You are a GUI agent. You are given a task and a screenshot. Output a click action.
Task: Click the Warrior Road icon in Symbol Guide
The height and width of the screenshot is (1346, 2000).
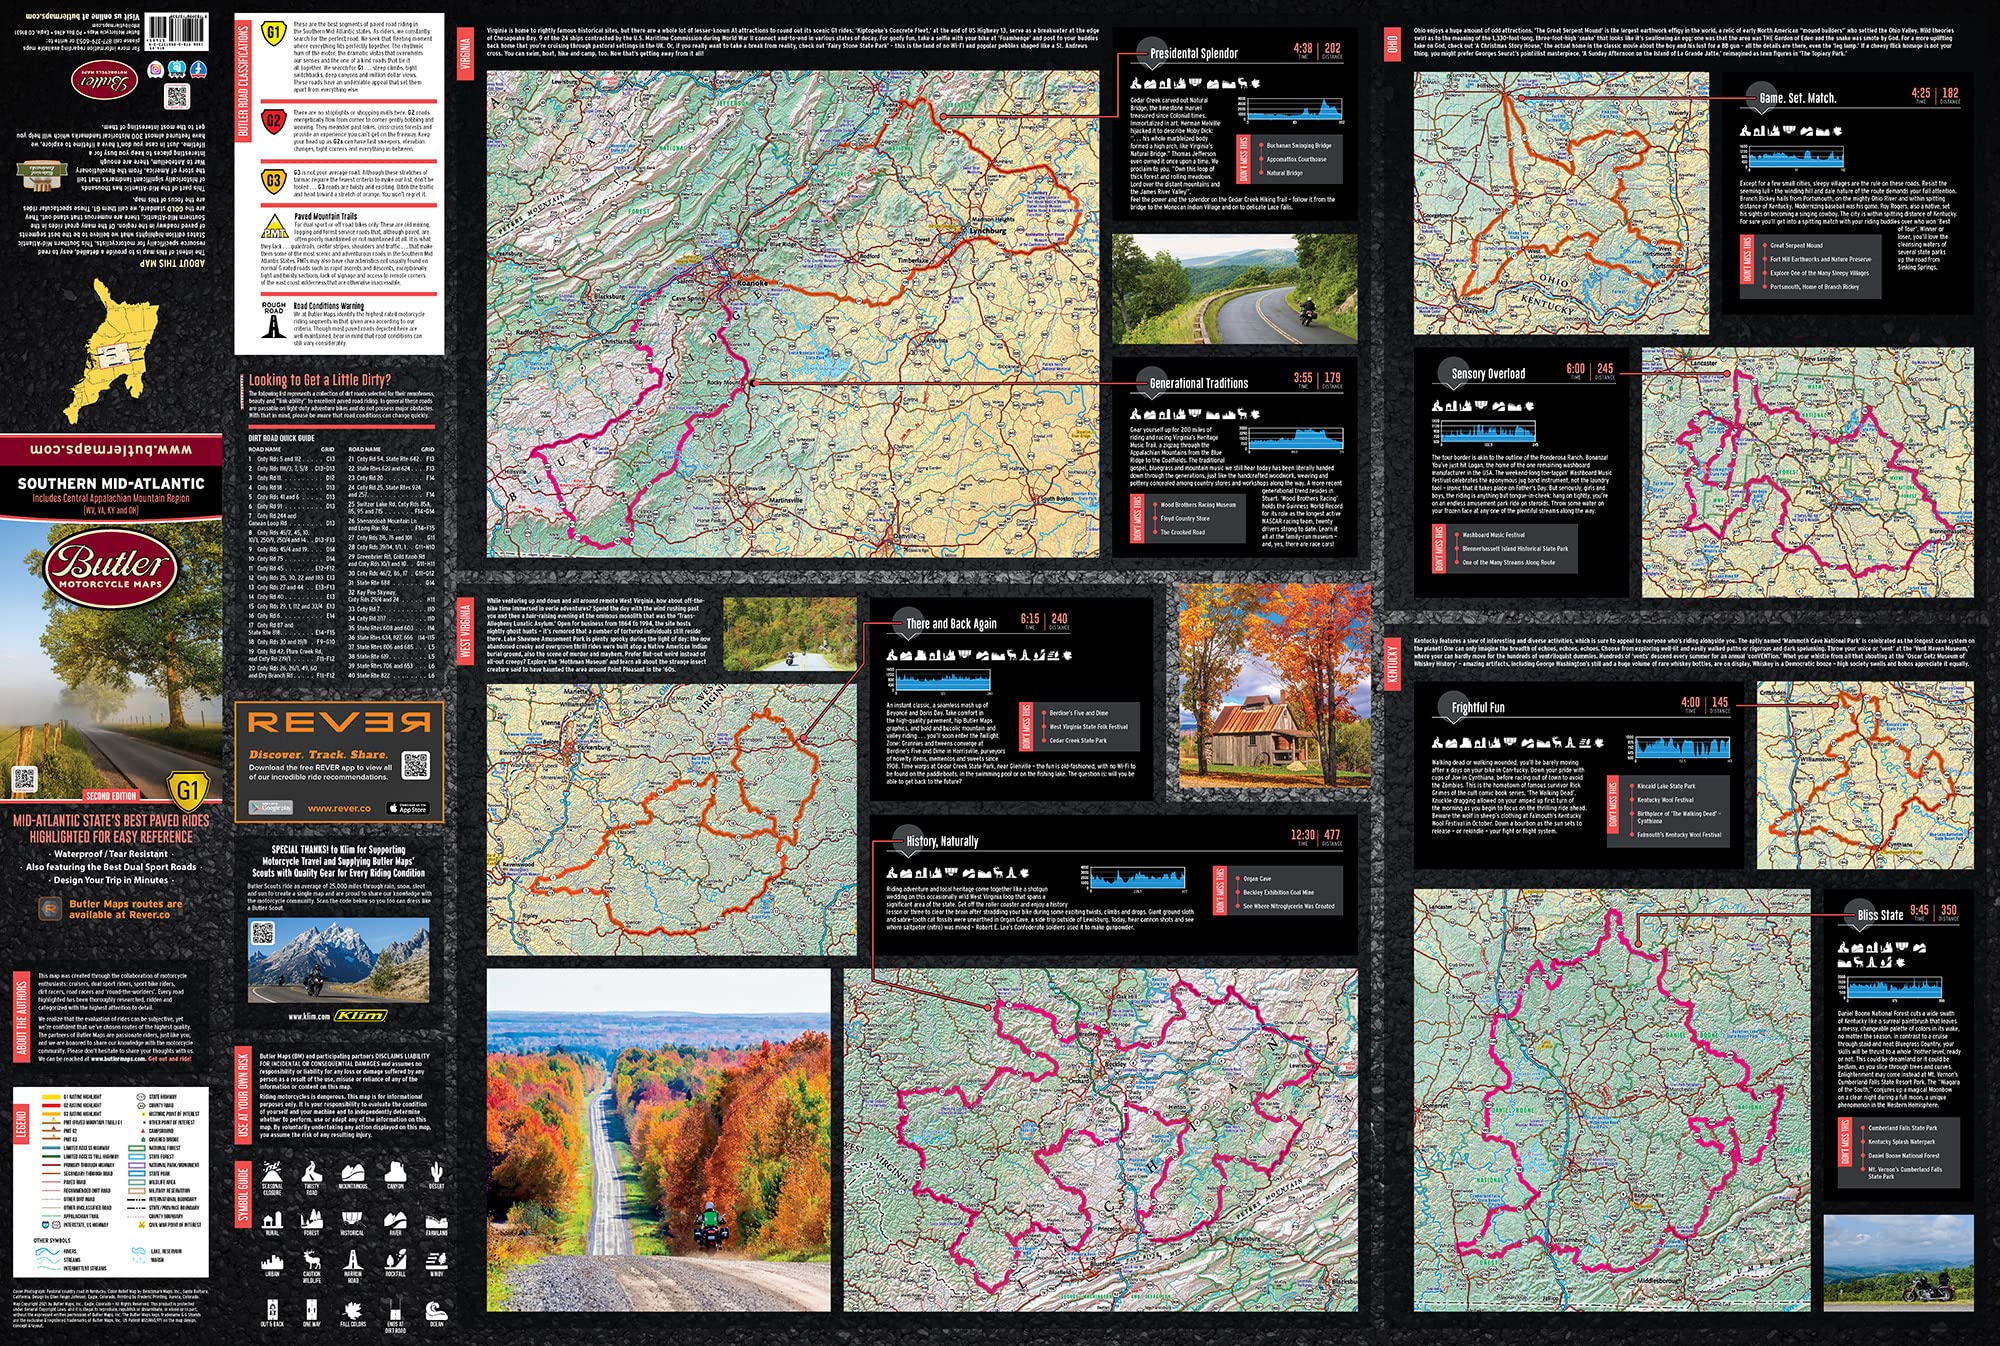pos(353,1261)
